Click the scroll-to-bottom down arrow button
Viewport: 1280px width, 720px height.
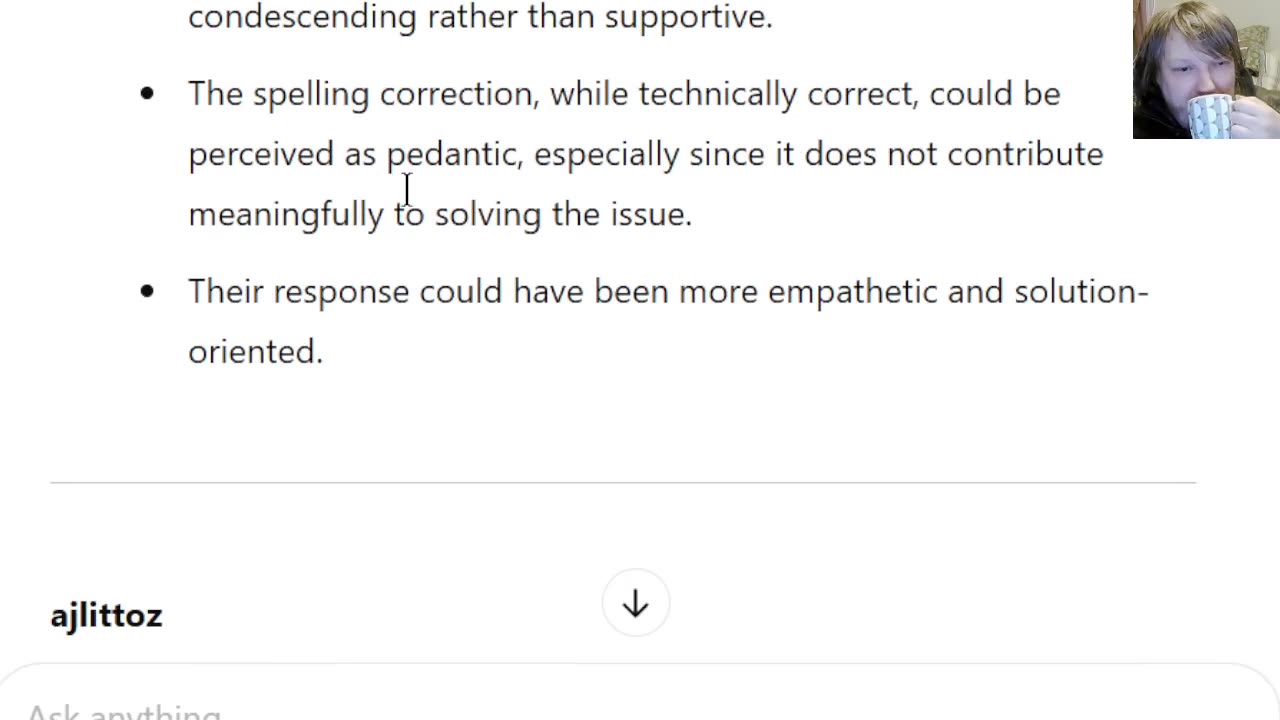[x=635, y=604]
